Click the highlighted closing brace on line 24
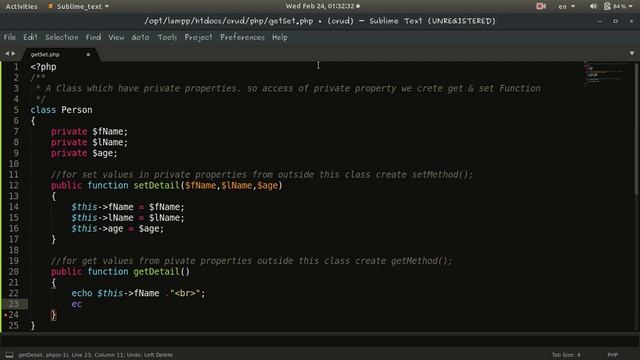This screenshot has height=360, width=640. [x=53, y=315]
